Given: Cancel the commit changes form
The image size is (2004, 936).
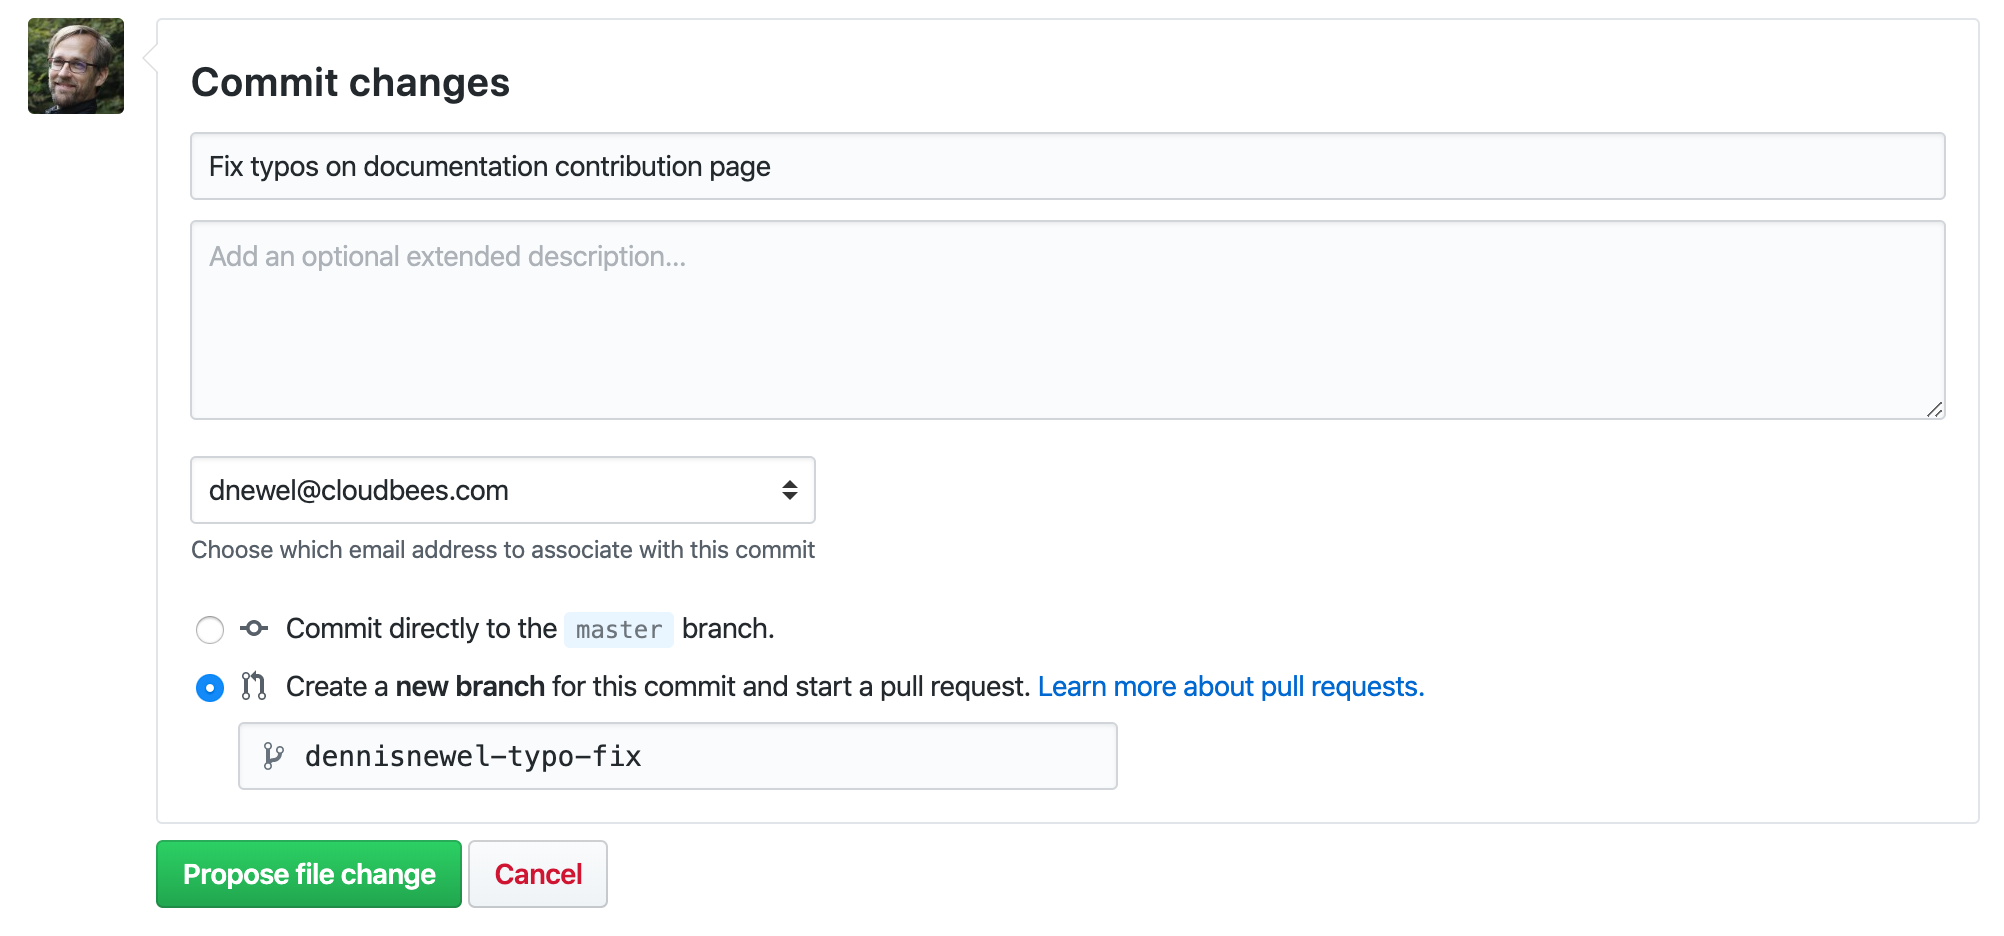Looking at the screenshot, I should [x=538, y=874].
